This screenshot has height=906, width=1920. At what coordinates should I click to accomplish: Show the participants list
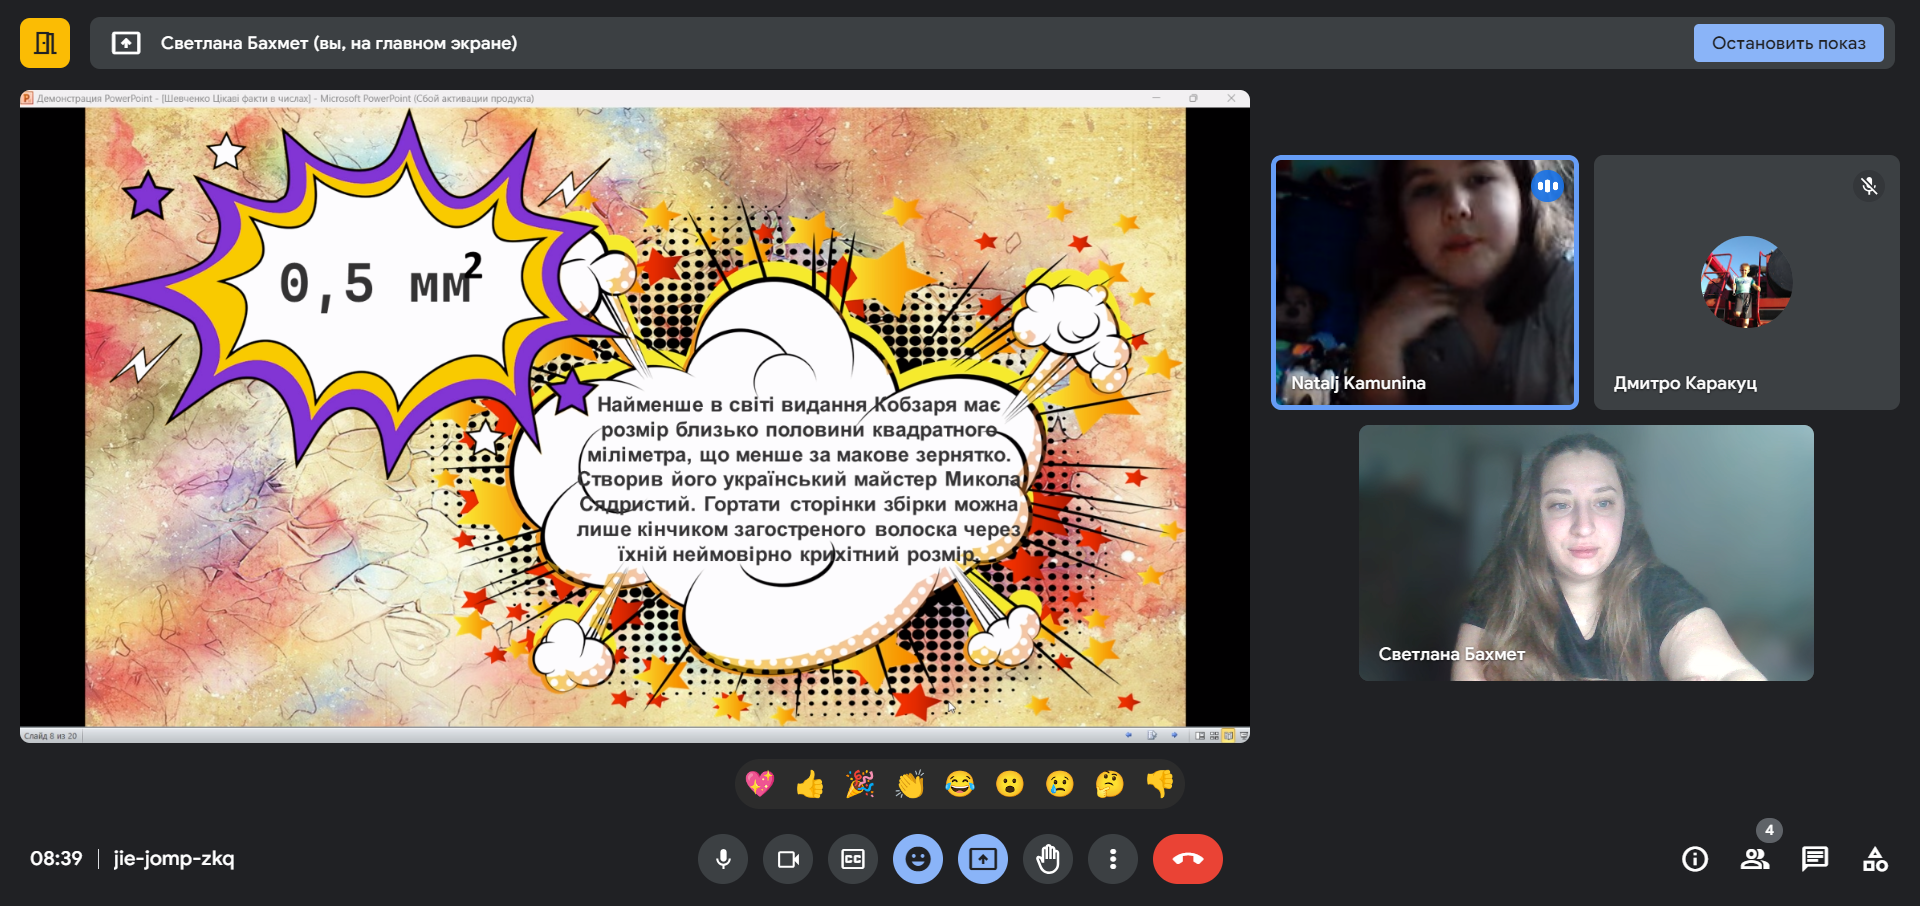pos(1755,859)
